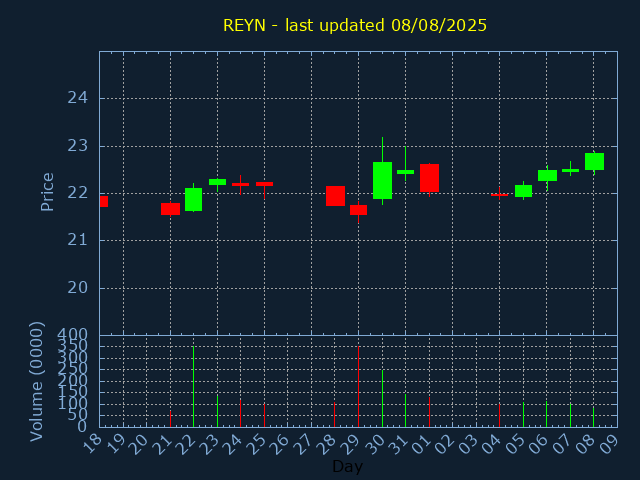This screenshot has height=480, width=640.
Task: Click the day axis label 01
Action: [x=422, y=444]
